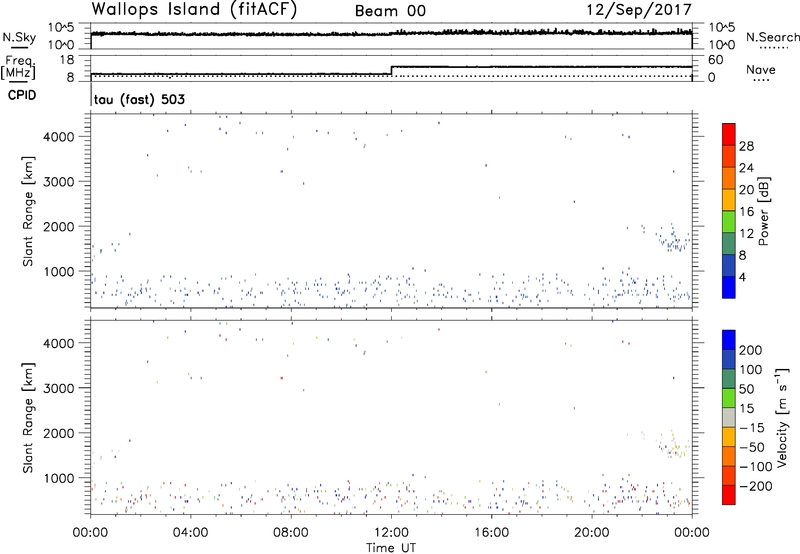Click the '2000' tick on the power panel
The width and height of the screenshot is (800, 554).
tap(59, 227)
